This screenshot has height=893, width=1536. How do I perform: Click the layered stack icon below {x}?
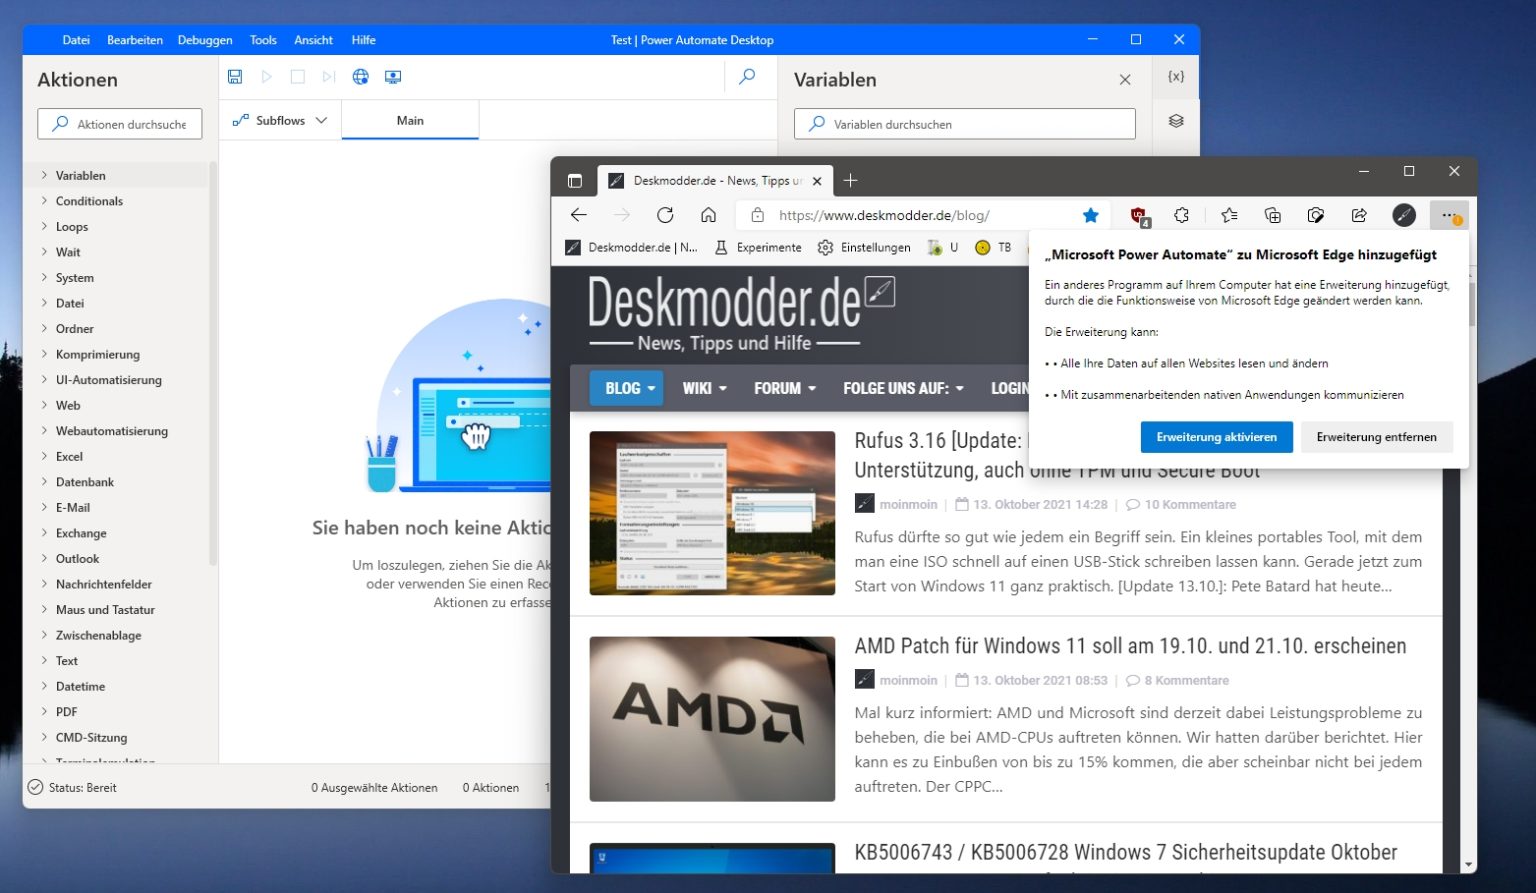1175,121
